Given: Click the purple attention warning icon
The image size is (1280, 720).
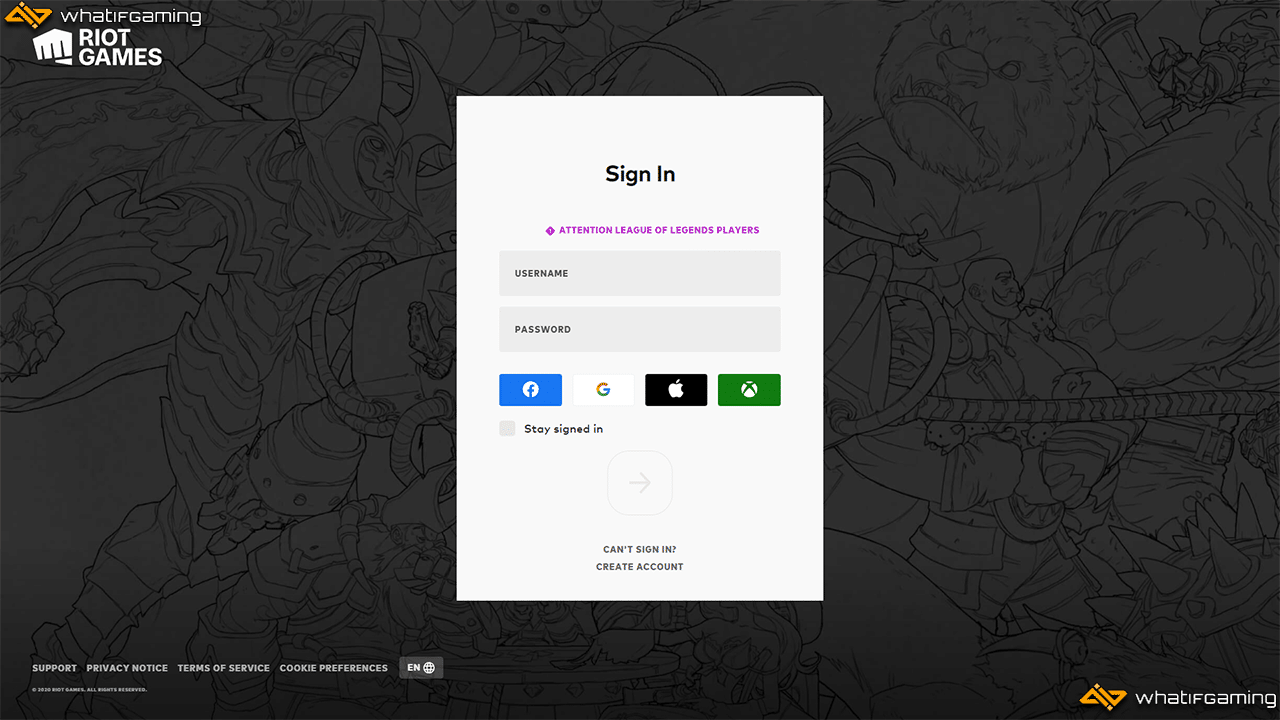Looking at the screenshot, I should click(x=550, y=231).
